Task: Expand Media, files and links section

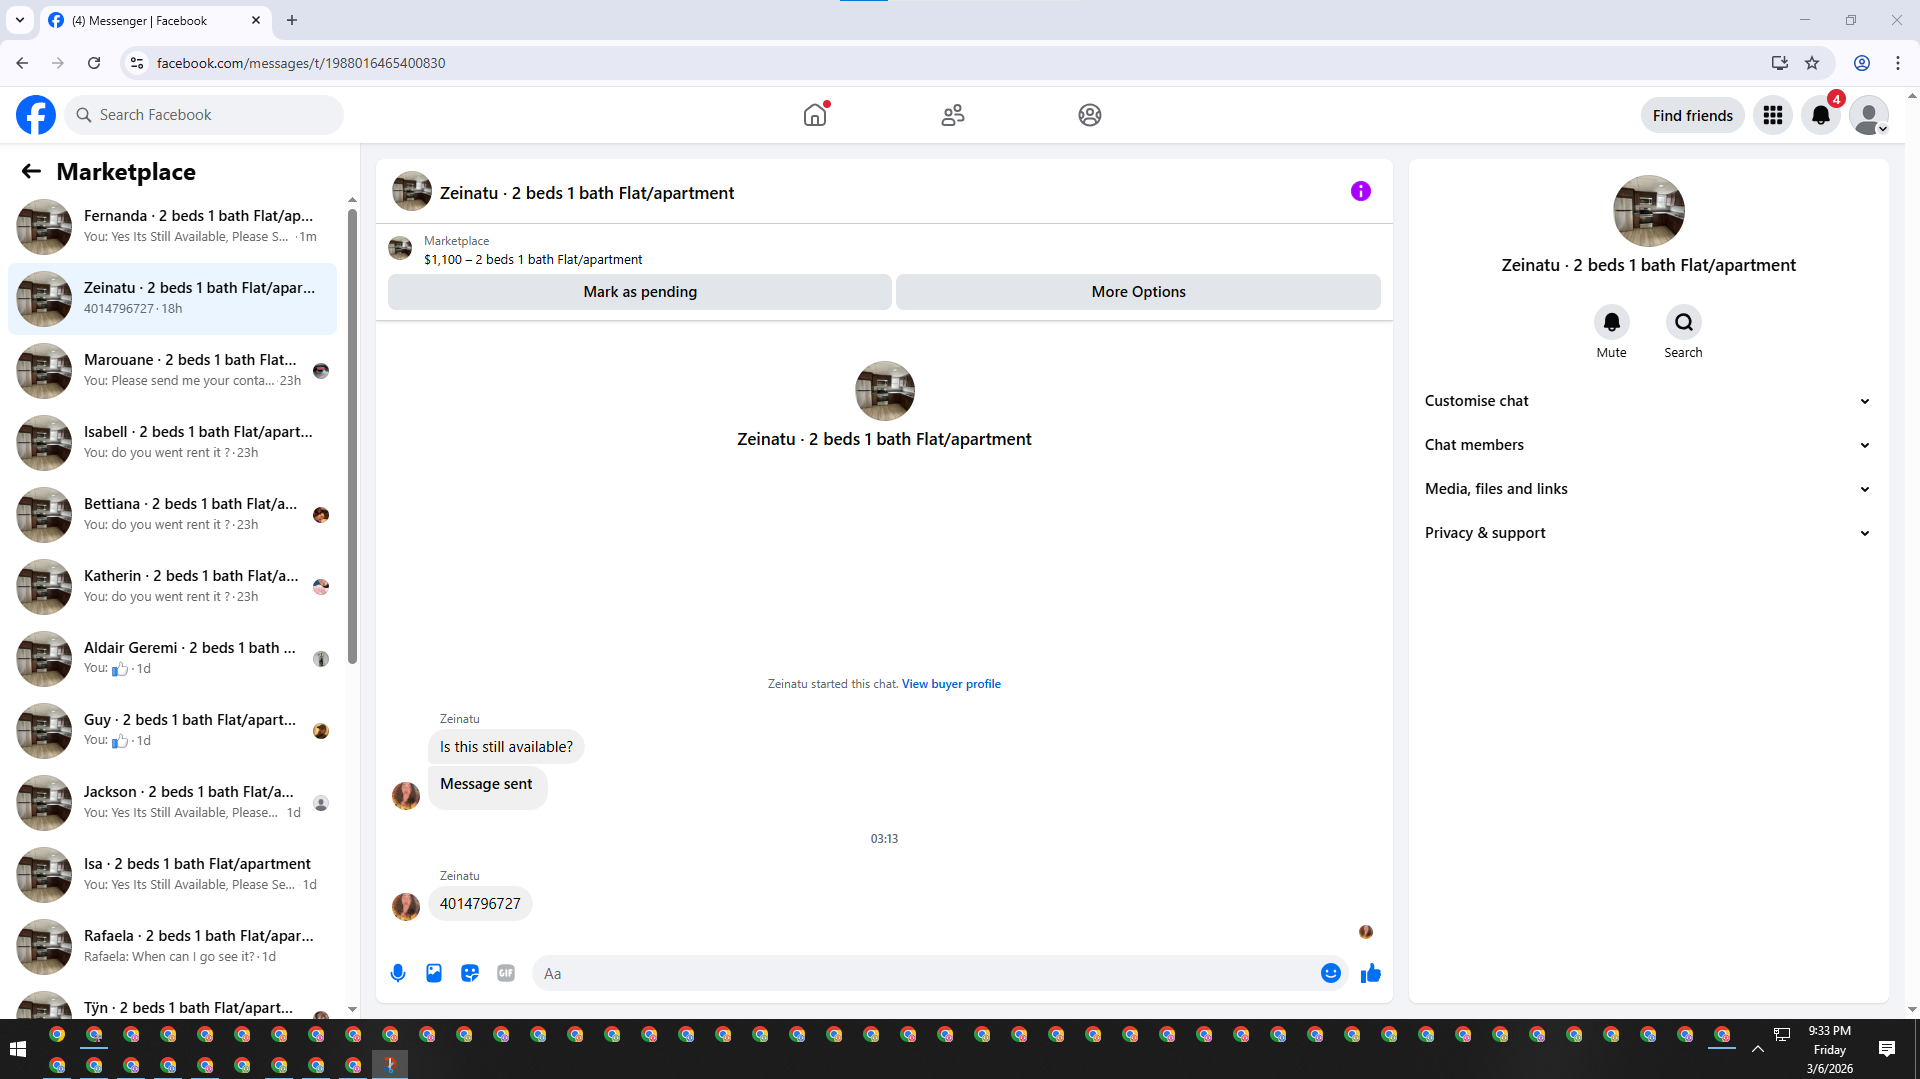Action: pyautogui.click(x=1648, y=489)
